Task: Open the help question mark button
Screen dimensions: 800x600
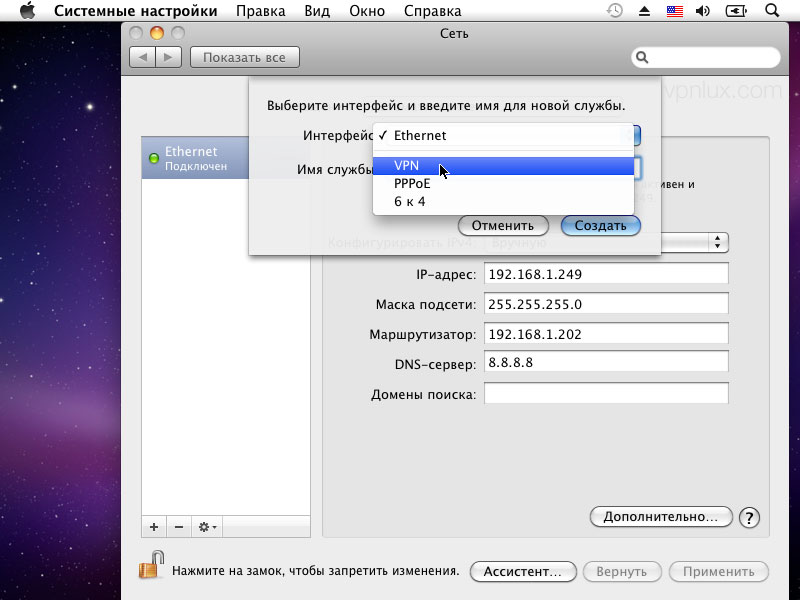Action: pyautogui.click(x=748, y=517)
